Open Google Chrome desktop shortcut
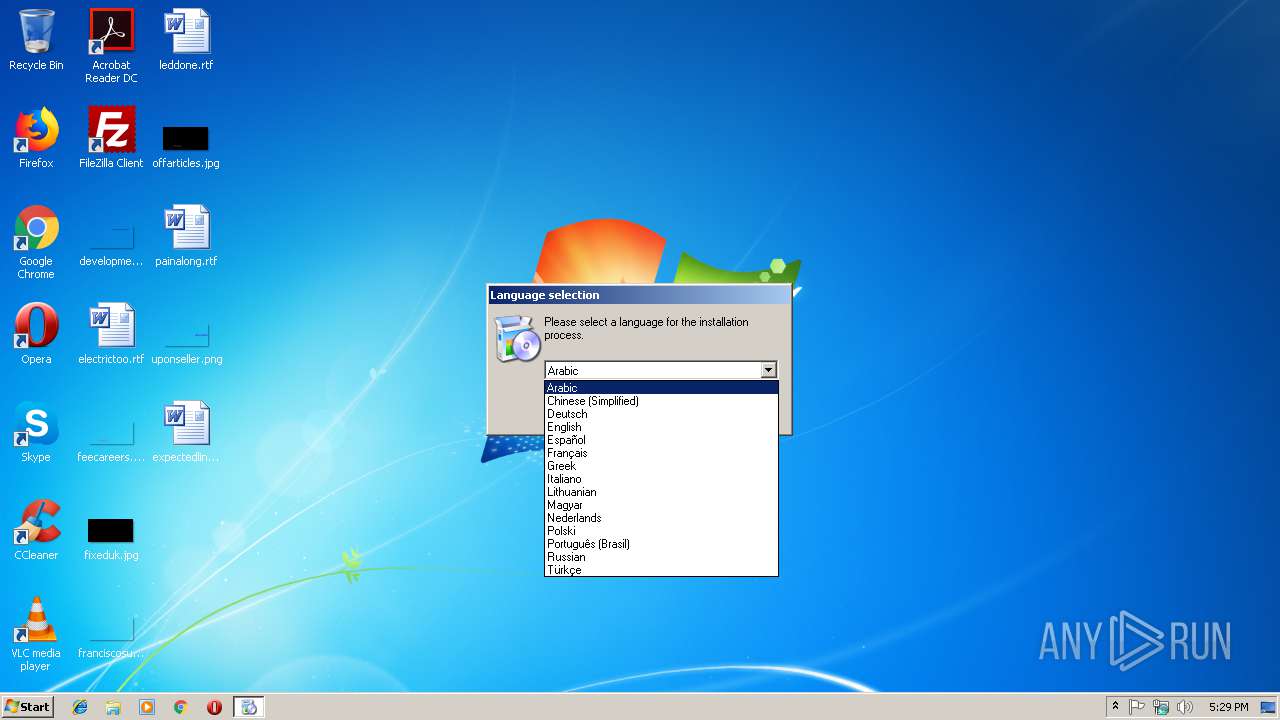The image size is (1280, 720). [36, 242]
